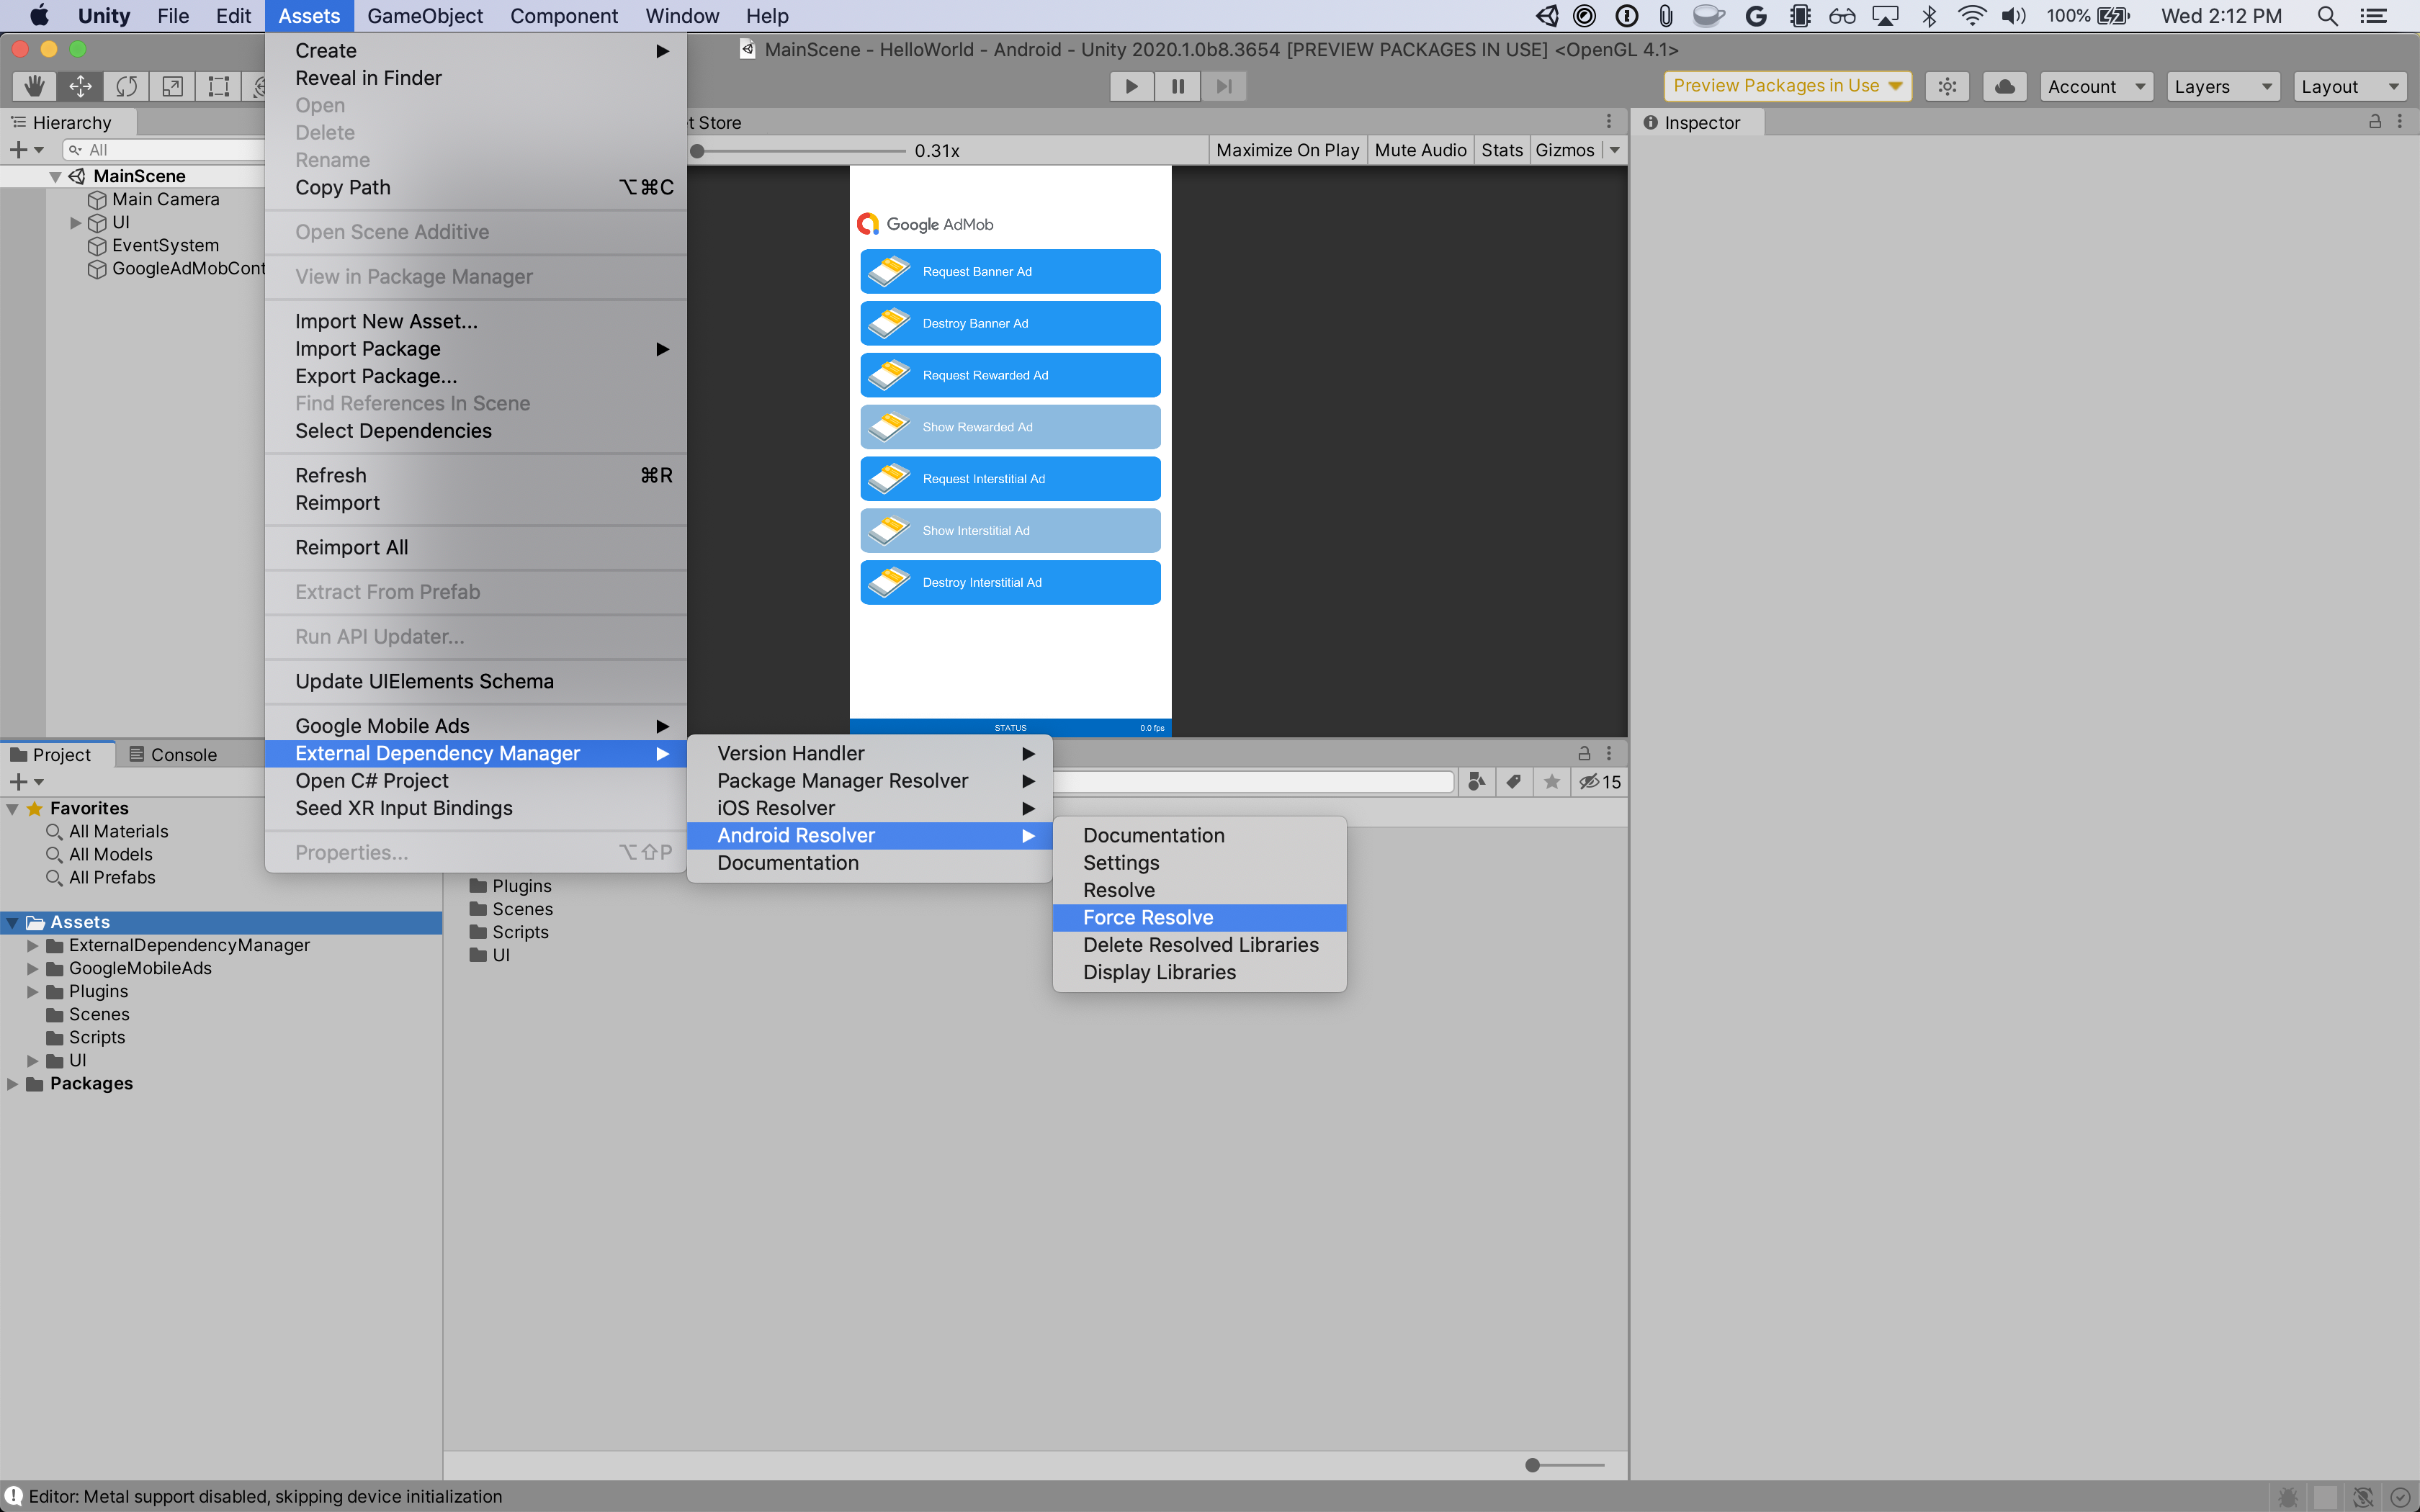Screen dimensions: 2420x1512
Task: Select Android Resolver submenu
Action: point(864,834)
